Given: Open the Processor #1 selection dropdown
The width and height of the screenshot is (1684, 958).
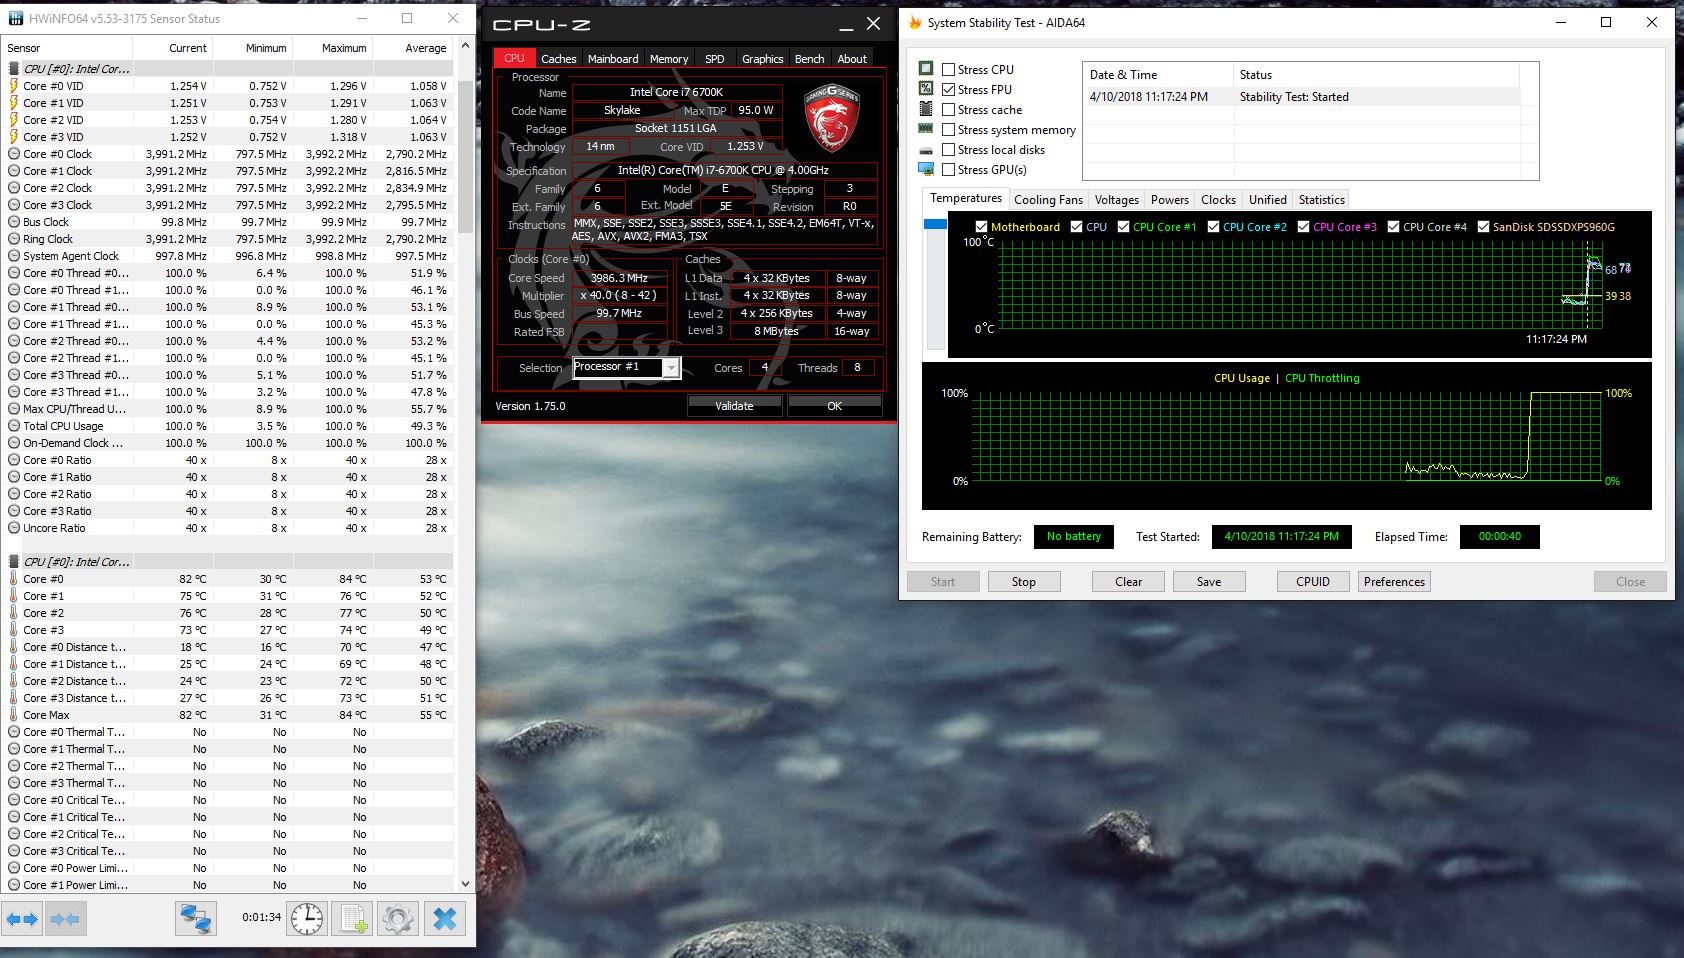Looking at the screenshot, I should click(x=671, y=368).
